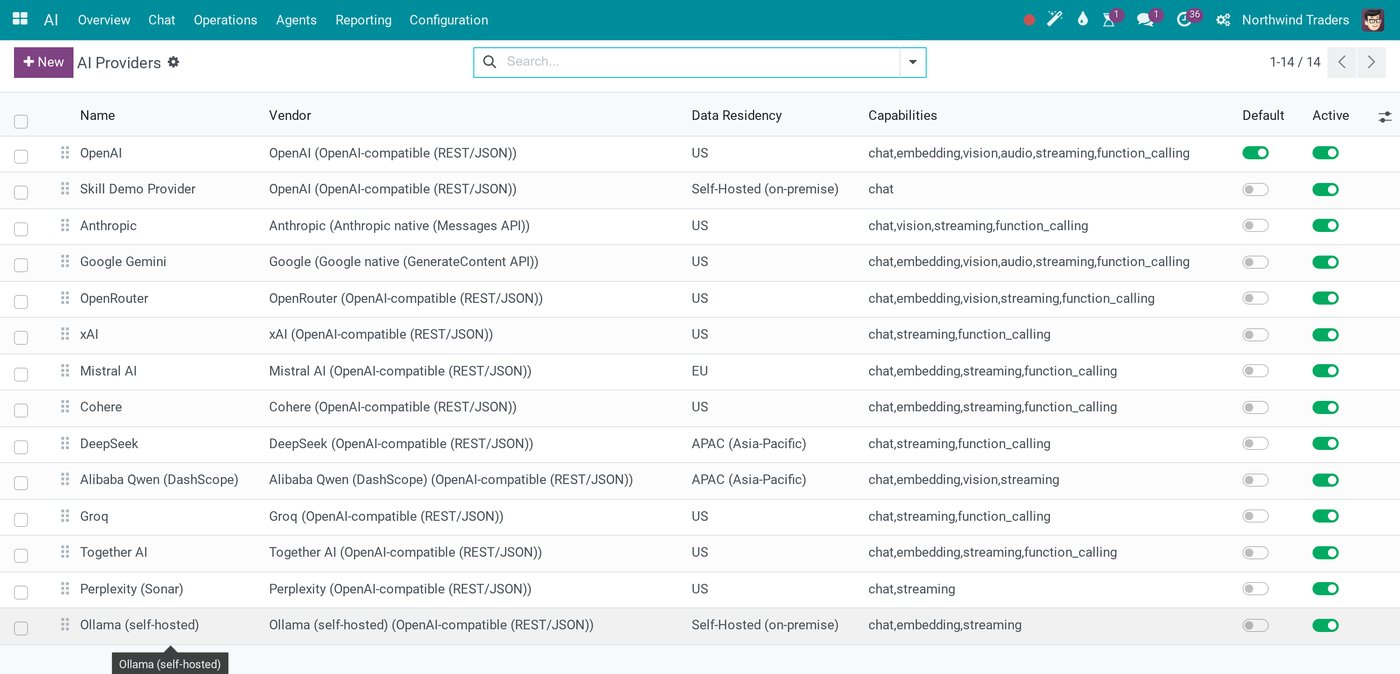Click 'EU' data residency cell
This screenshot has width=1400, height=674.
coord(699,371)
